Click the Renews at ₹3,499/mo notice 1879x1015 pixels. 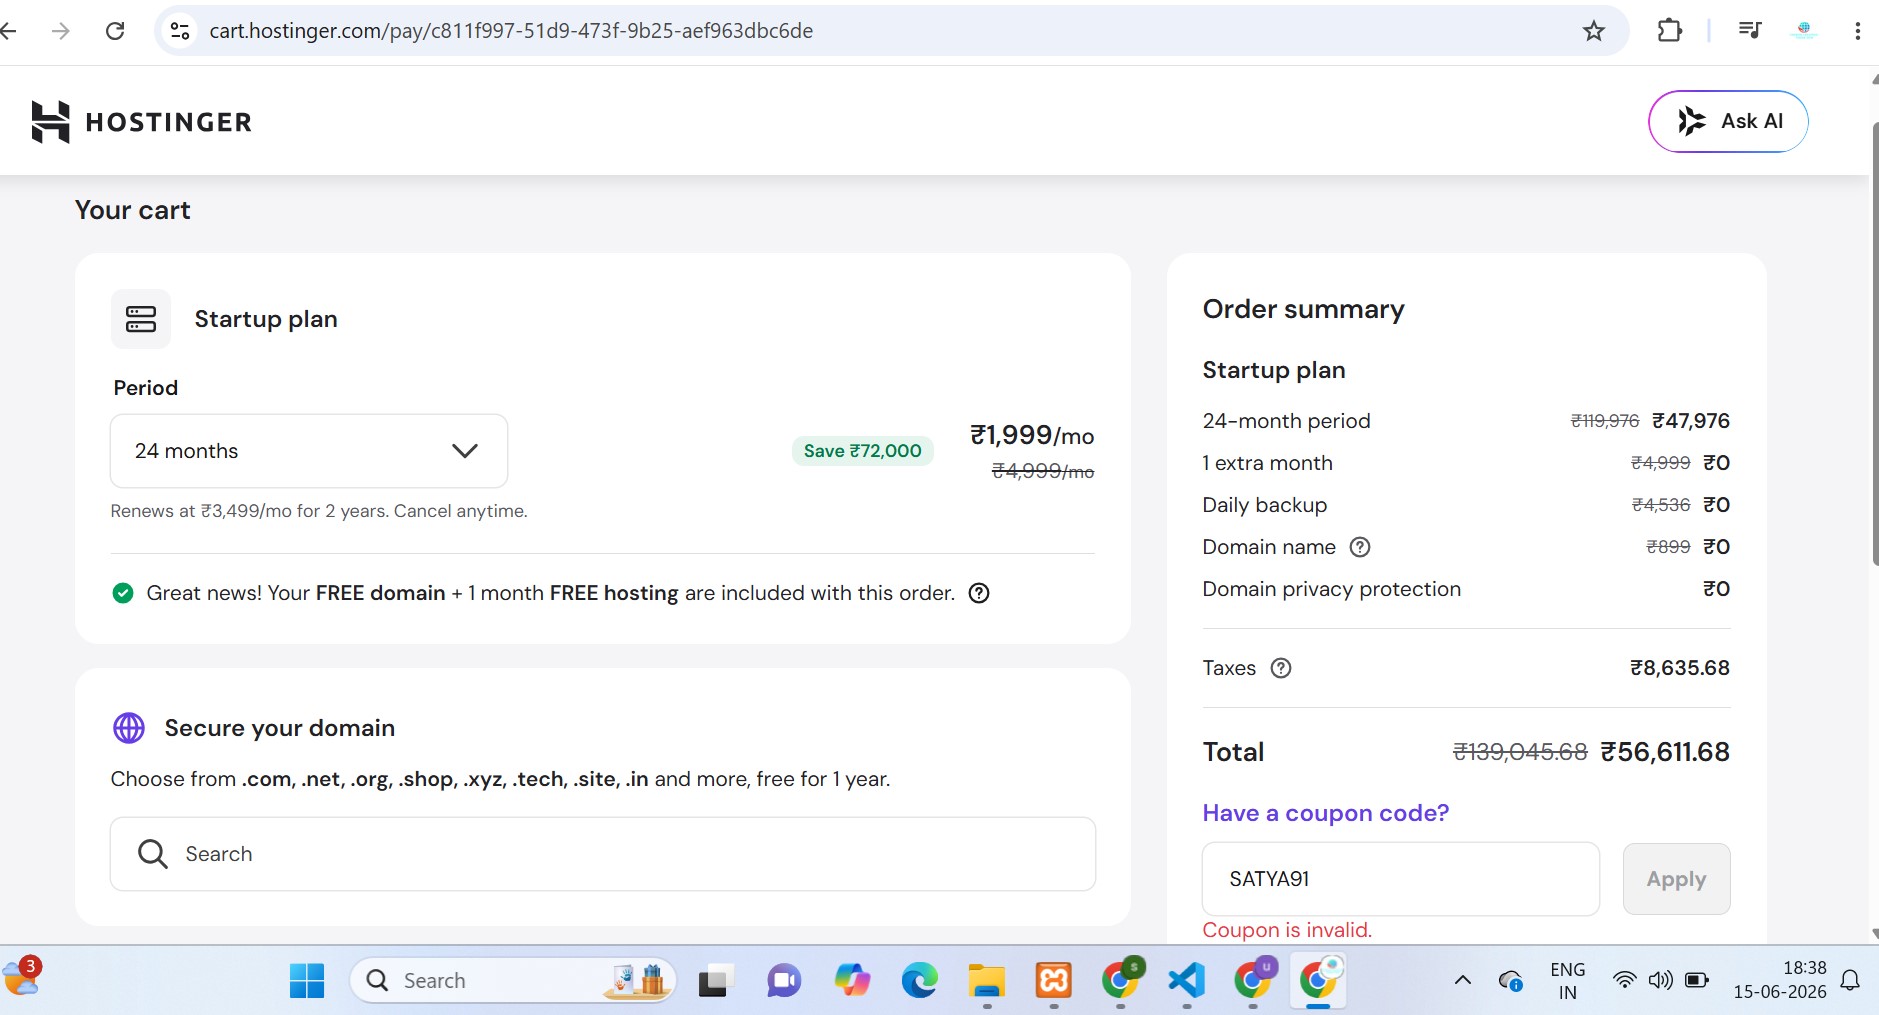click(319, 511)
